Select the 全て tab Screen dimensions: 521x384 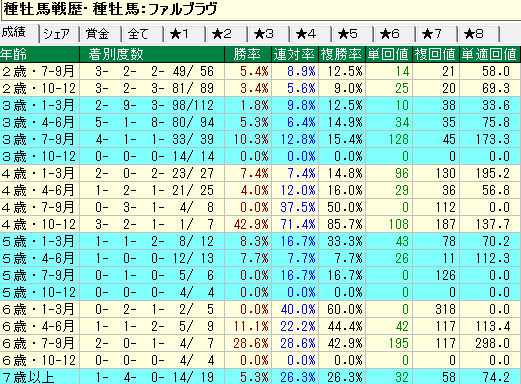(142, 34)
